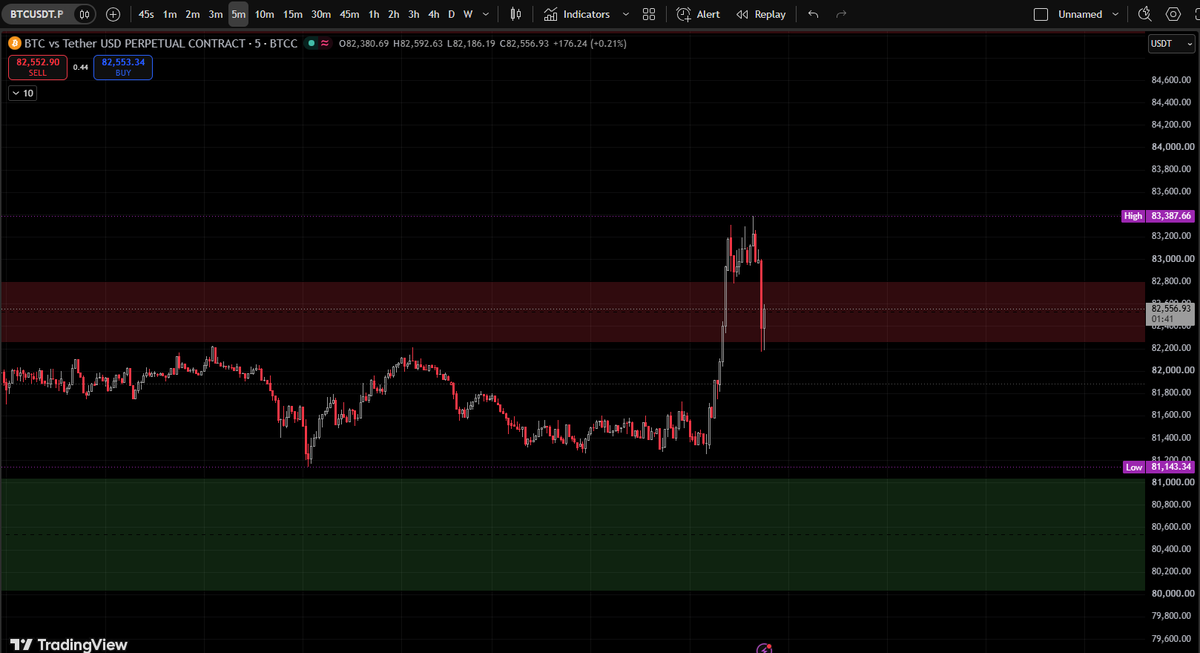Click the High 83,387.66 price label
This screenshot has width=1200, height=653.
(x=1158, y=216)
